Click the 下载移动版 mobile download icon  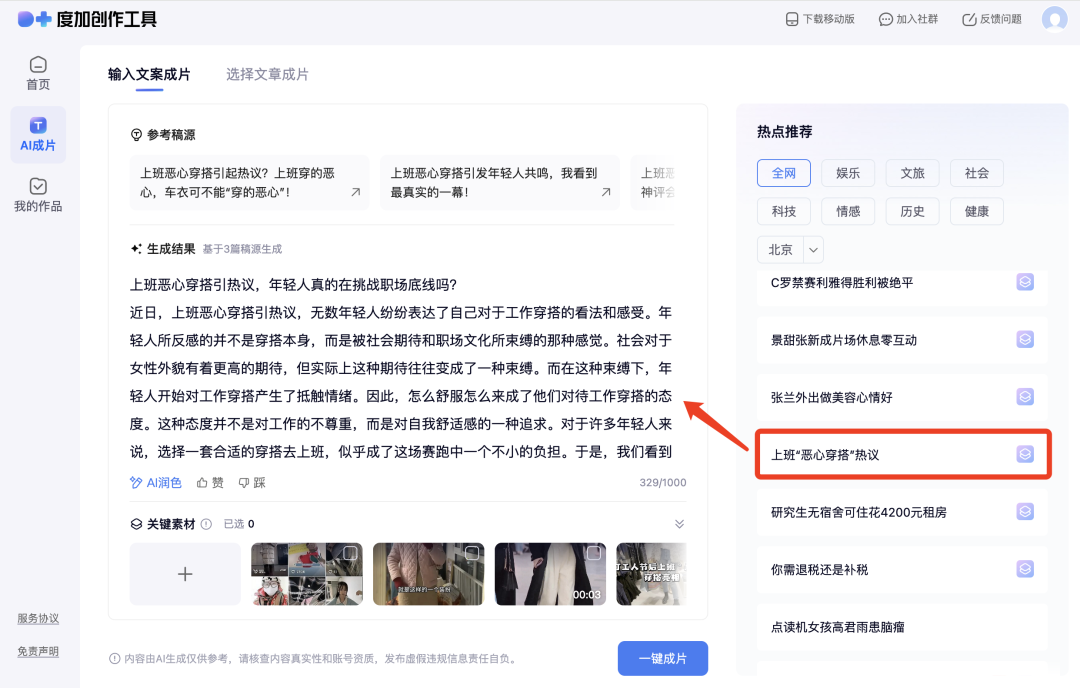point(792,18)
